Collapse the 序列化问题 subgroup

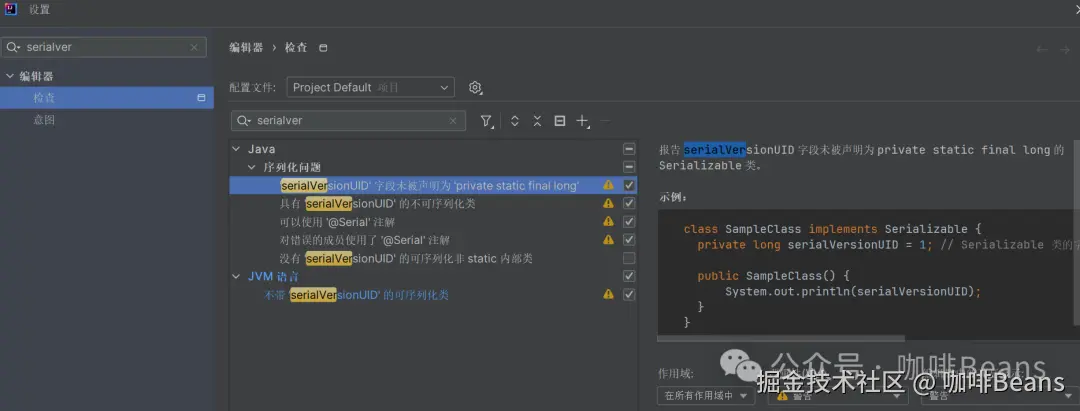[x=252, y=167]
